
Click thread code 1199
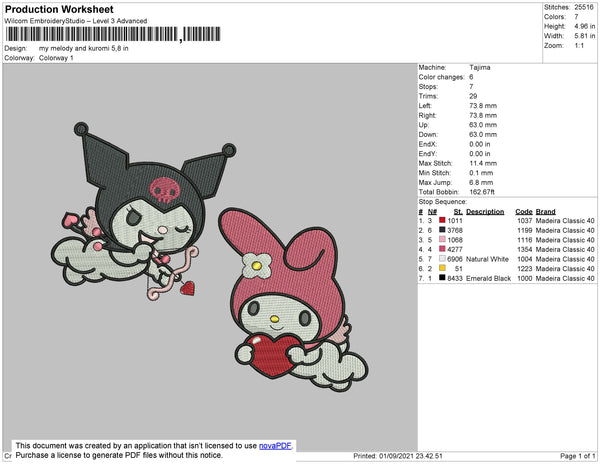525,230
